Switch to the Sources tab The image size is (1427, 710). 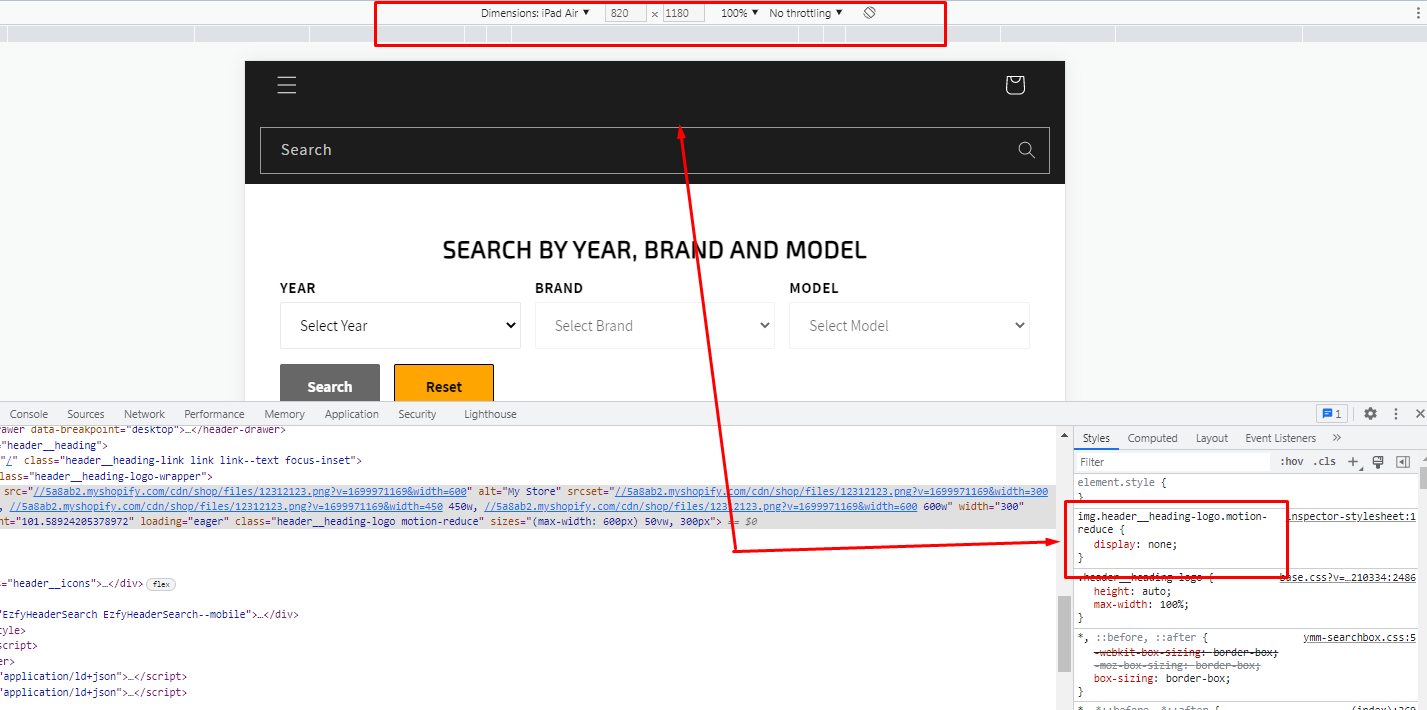(x=86, y=414)
